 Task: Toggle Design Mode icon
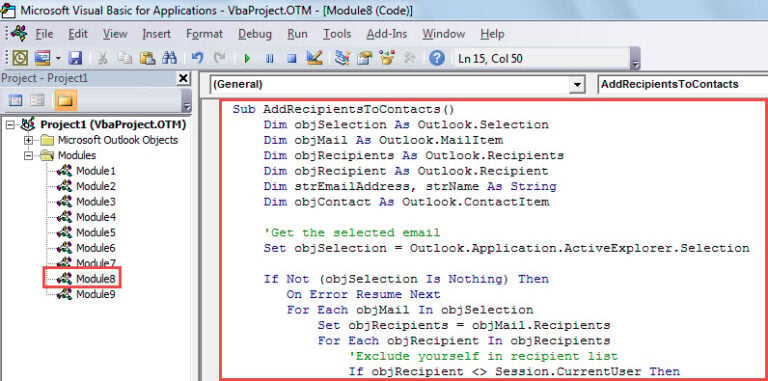pyautogui.click(x=314, y=58)
